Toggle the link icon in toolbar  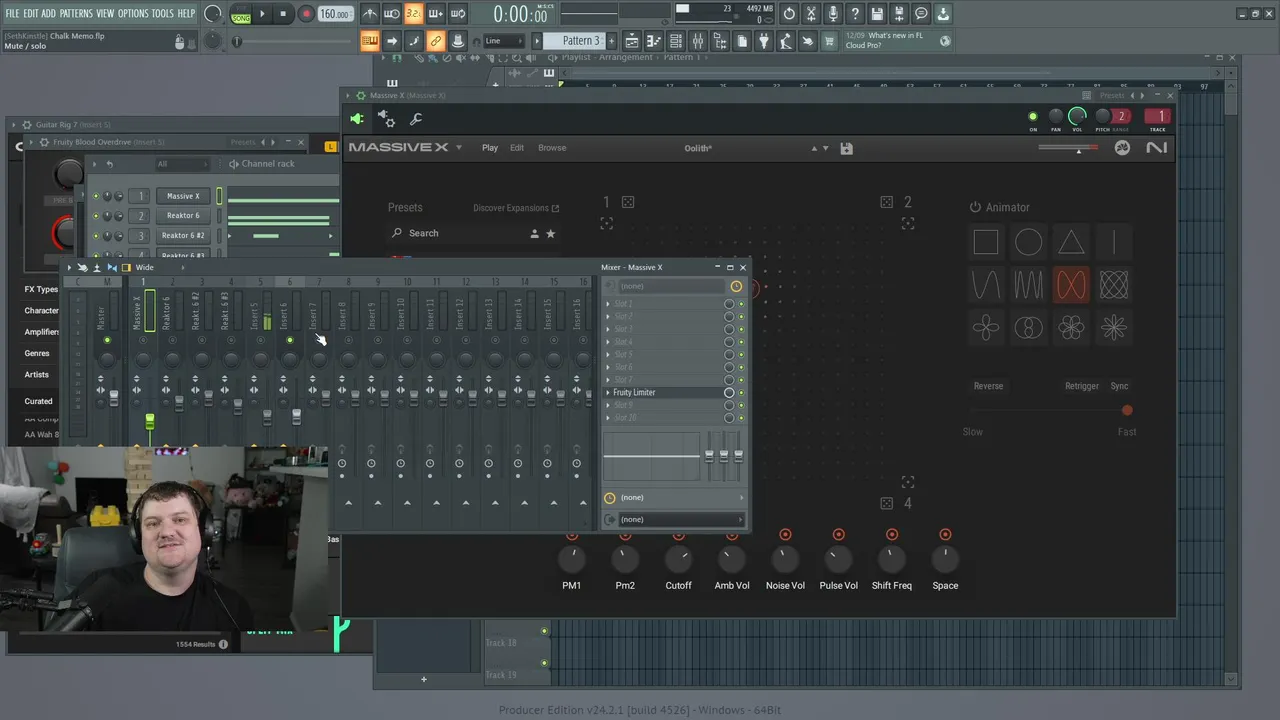point(435,41)
